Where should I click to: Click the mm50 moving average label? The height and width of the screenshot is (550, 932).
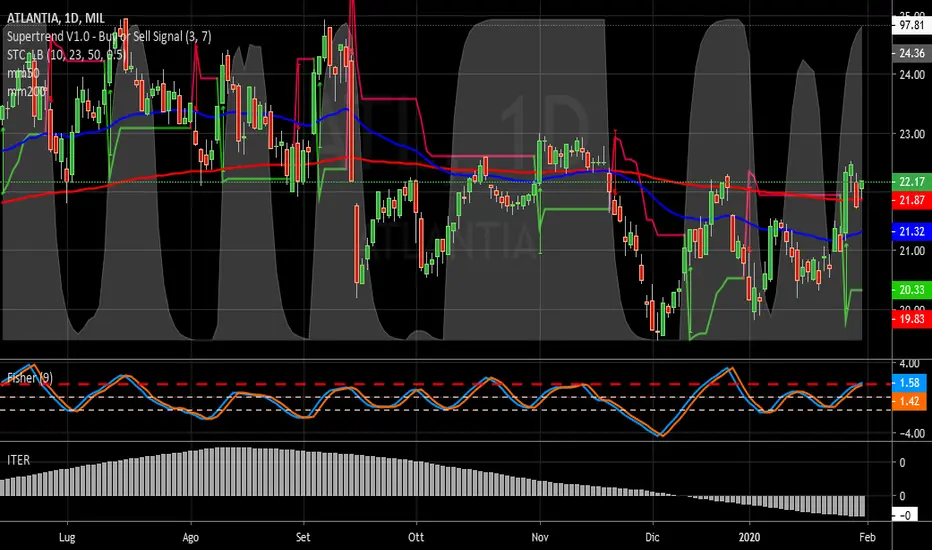point(23,73)
